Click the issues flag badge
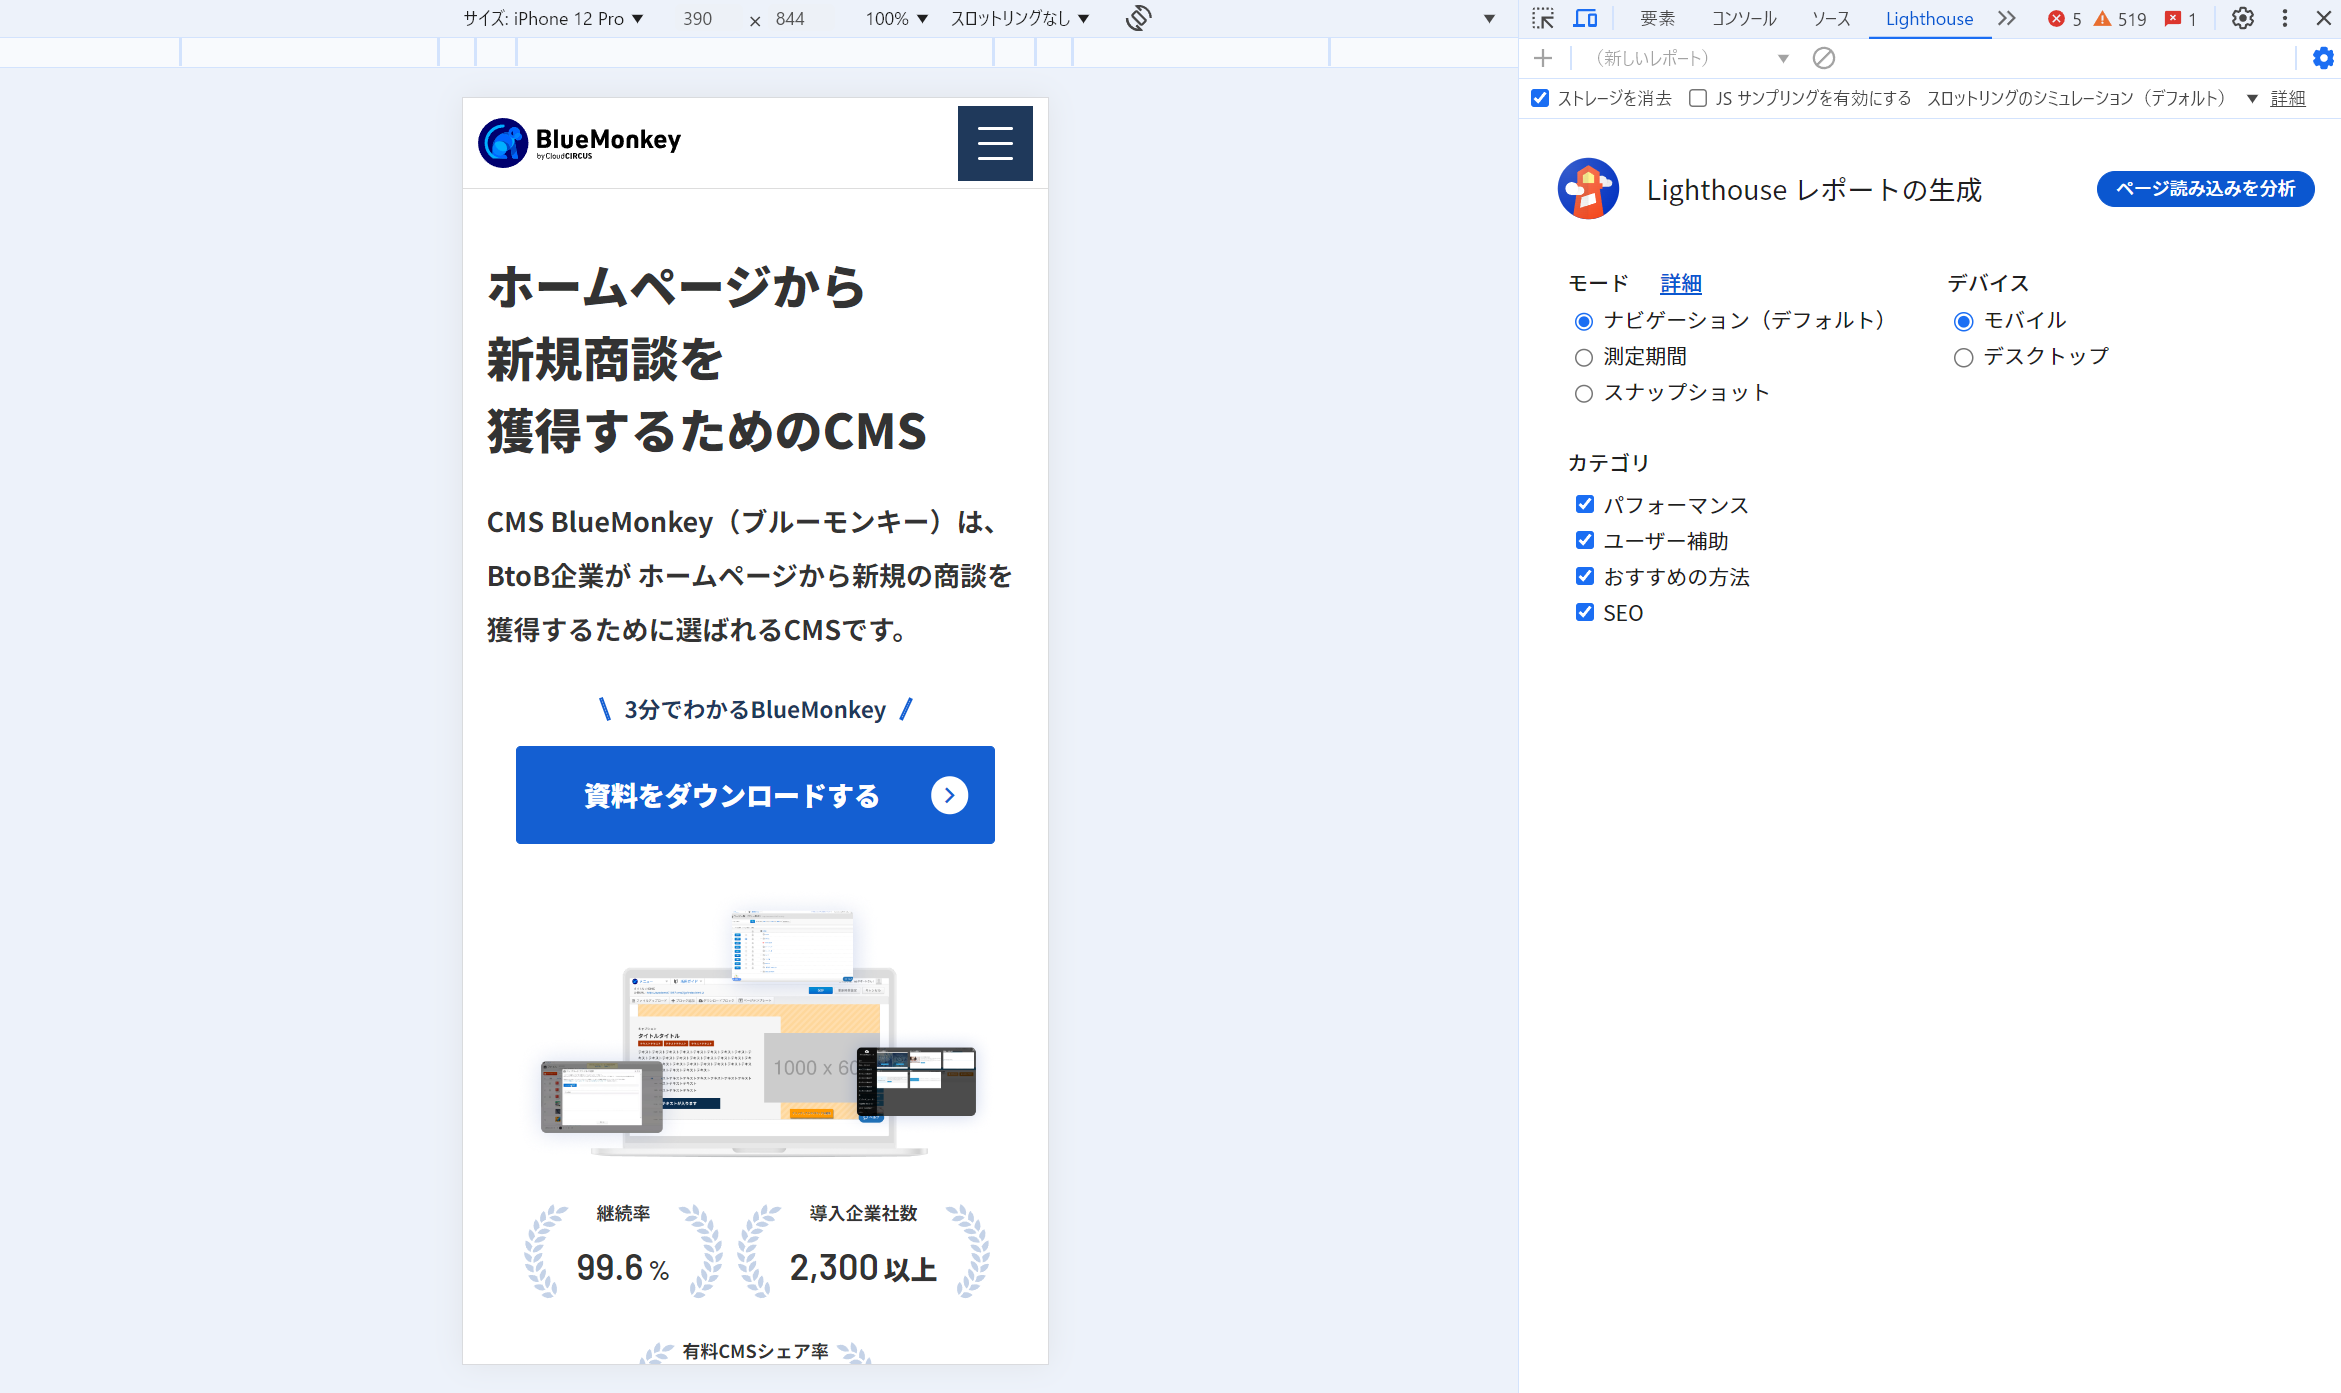2341x1393 pixels. (2180, 19)
